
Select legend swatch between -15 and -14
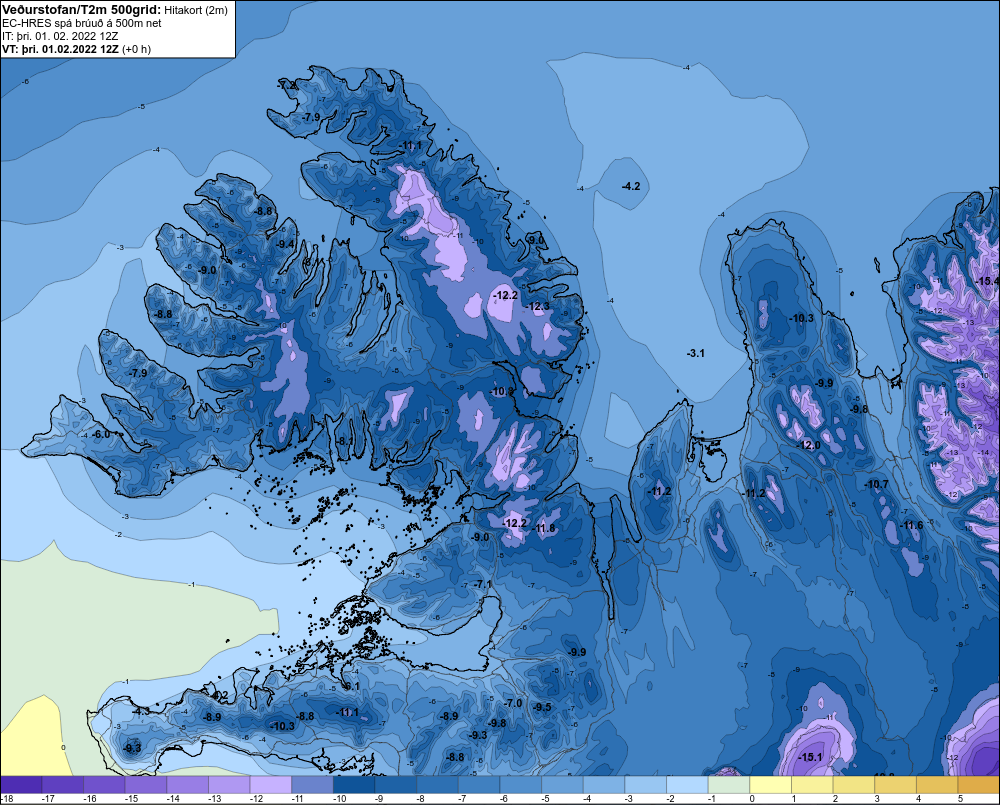click(x=146, y=785)
